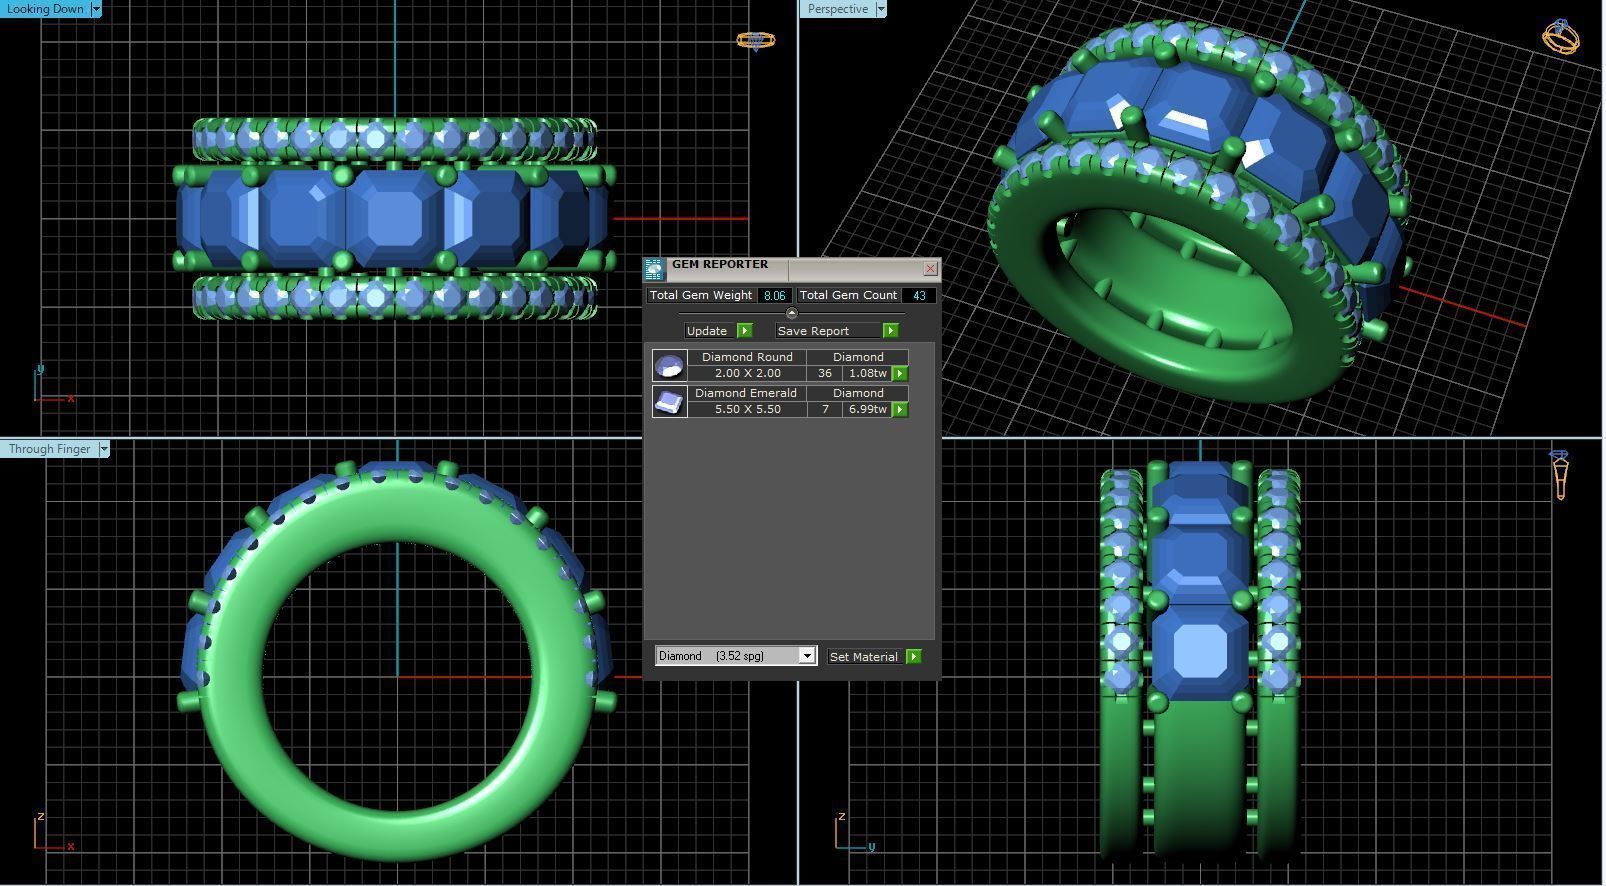Click the Looking Down viewport label

pos(45,9)
